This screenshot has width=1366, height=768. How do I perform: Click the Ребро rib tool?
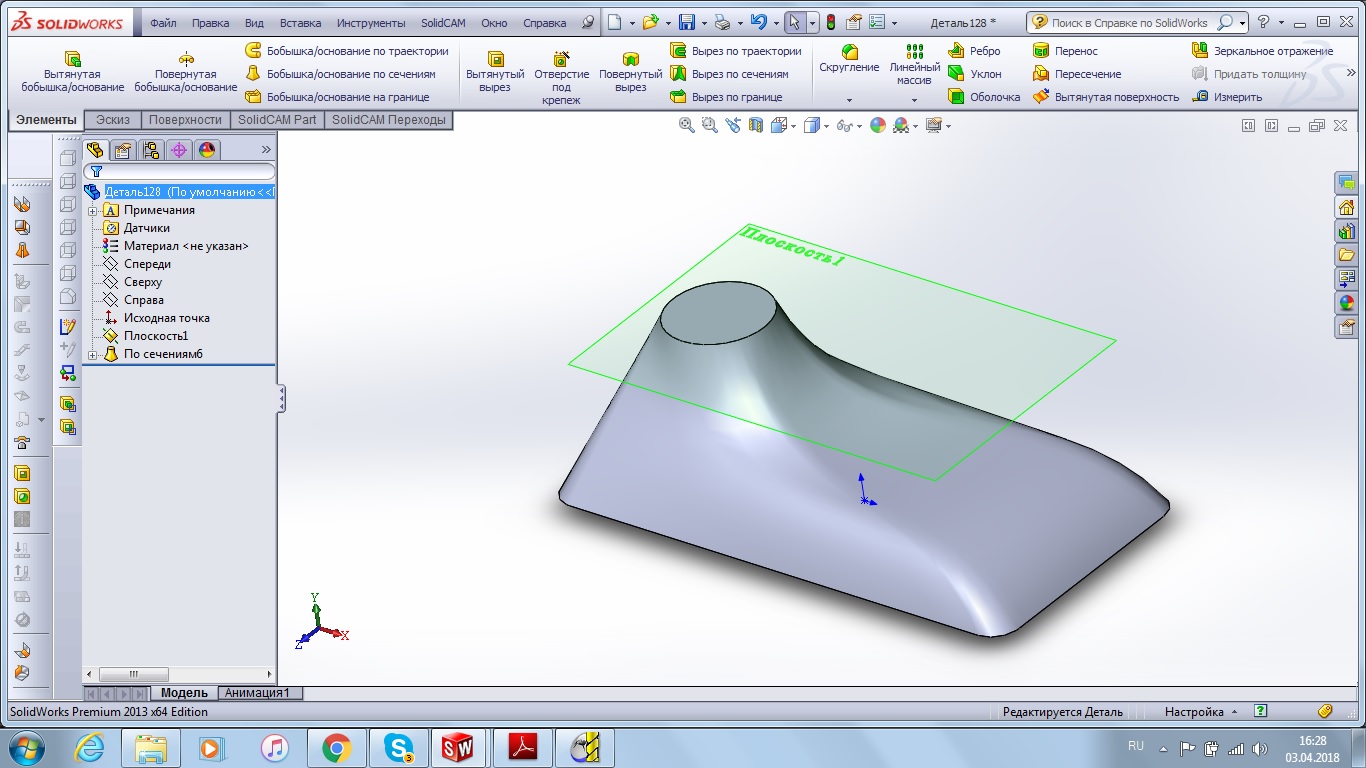pyautogui.click(x=974, y=51)
